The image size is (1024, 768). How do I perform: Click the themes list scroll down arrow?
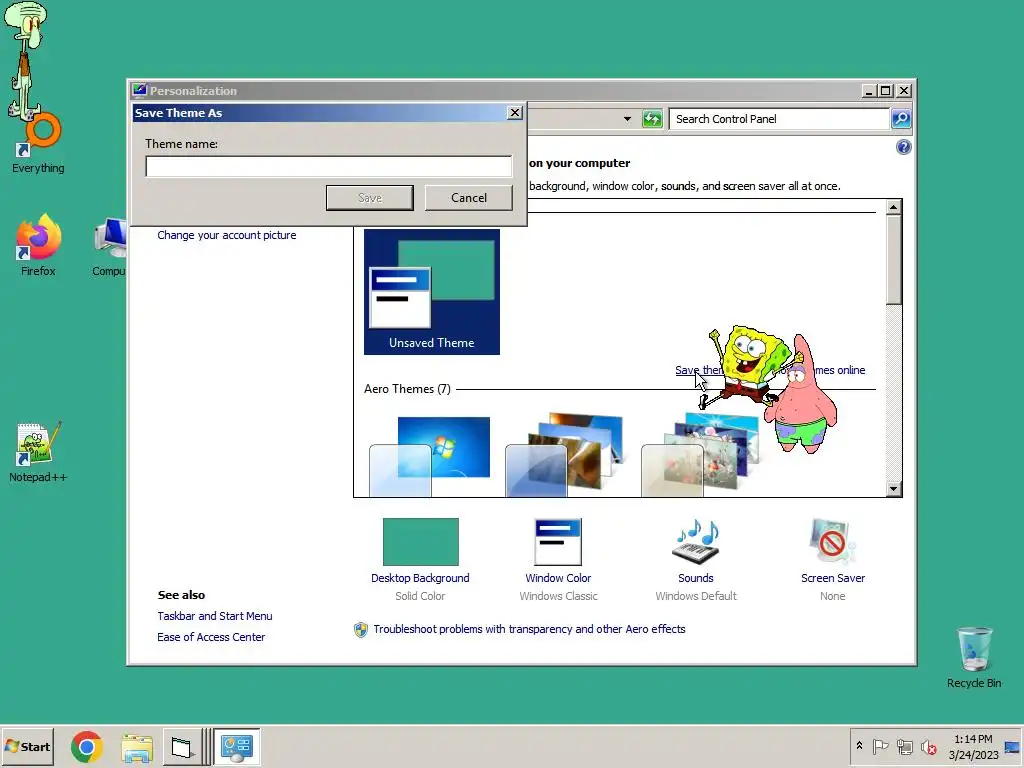(x=893, y=488)
